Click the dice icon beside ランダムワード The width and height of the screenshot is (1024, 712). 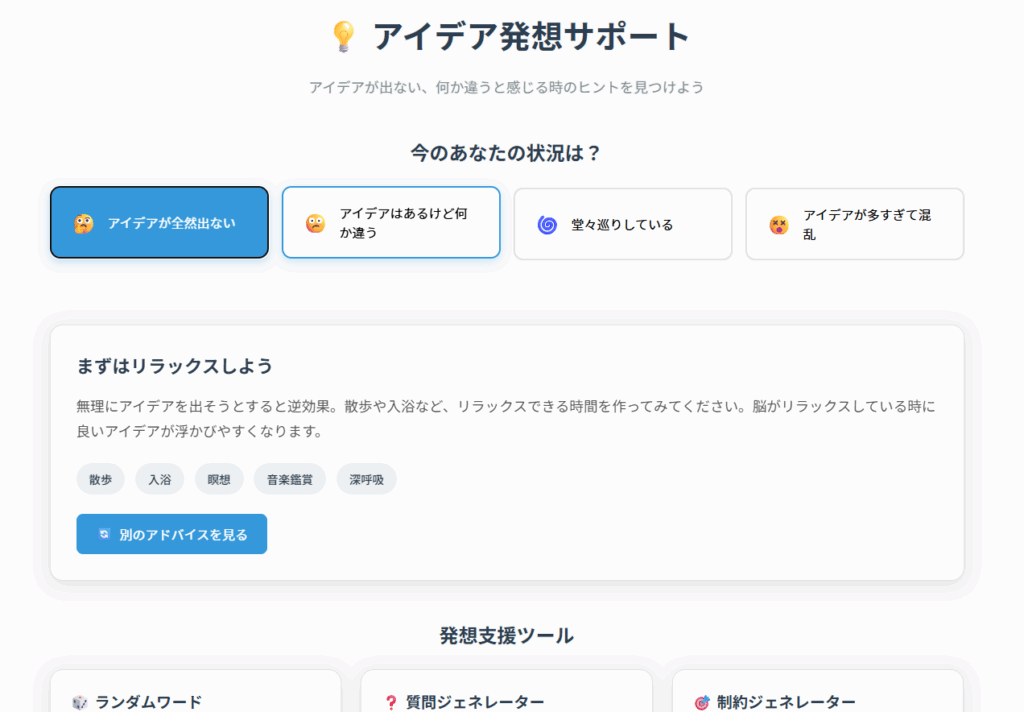[x=80, y=702]
